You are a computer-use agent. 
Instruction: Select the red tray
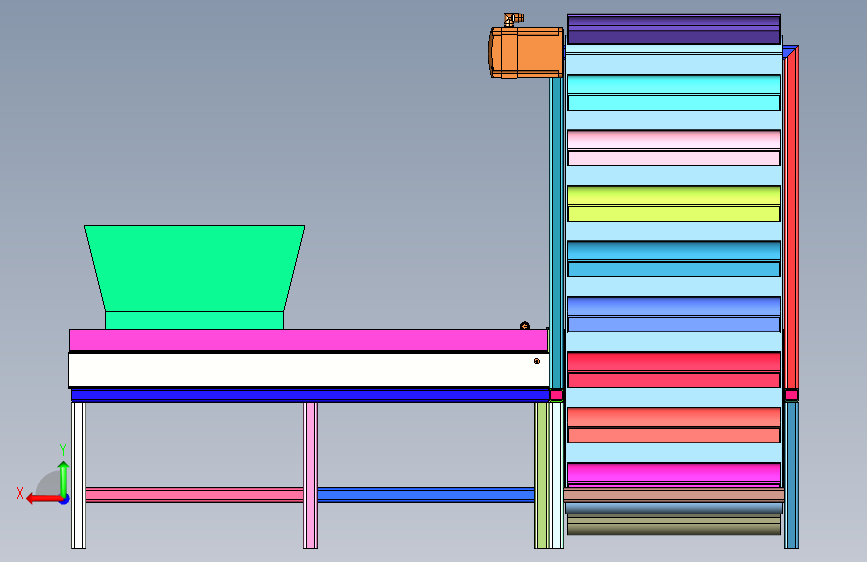point(673,370)
